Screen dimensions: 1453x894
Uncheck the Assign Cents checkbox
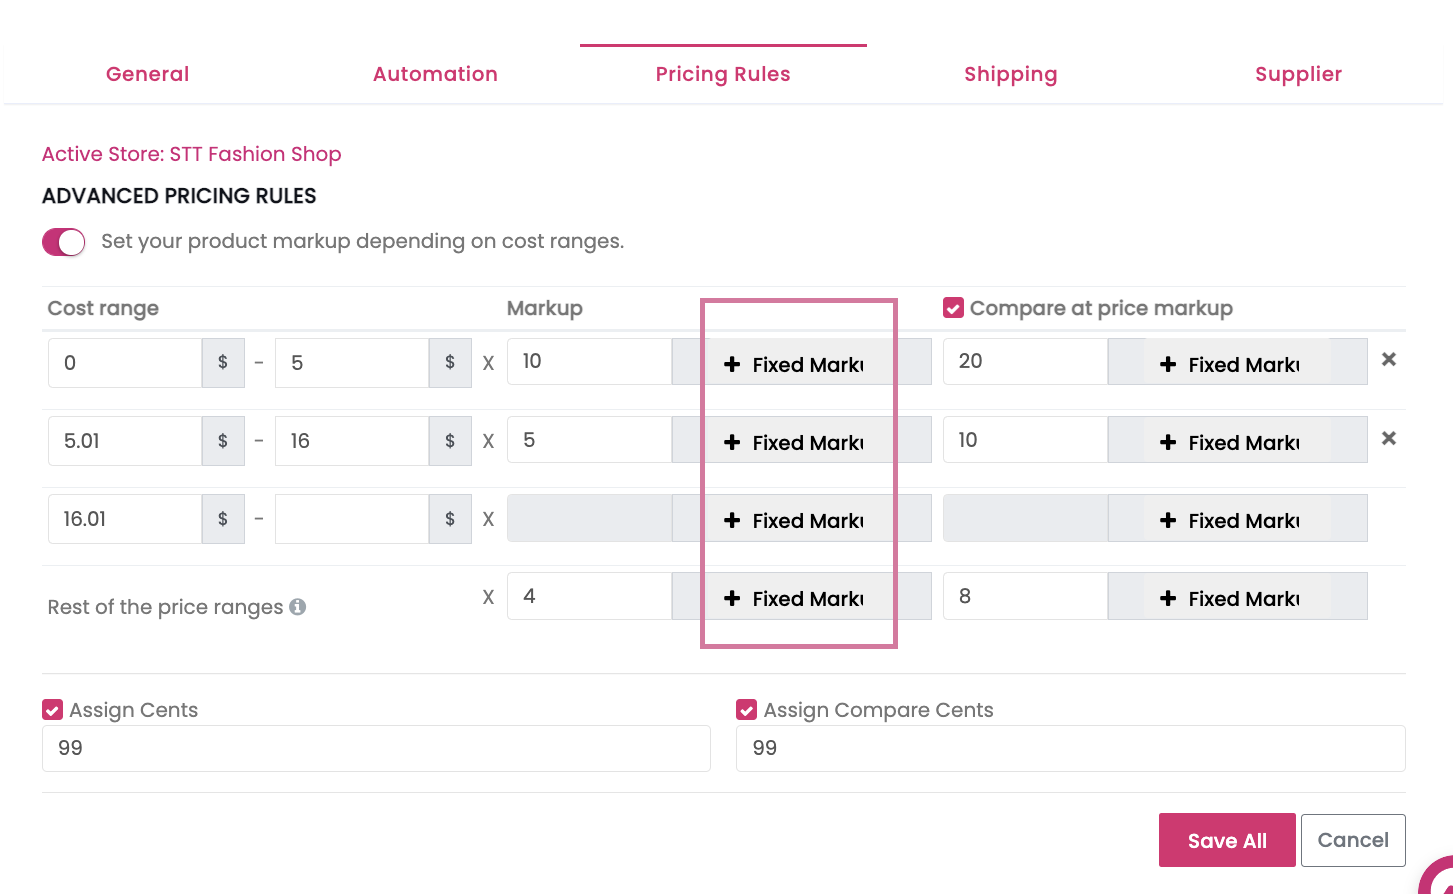pos(52,710)
